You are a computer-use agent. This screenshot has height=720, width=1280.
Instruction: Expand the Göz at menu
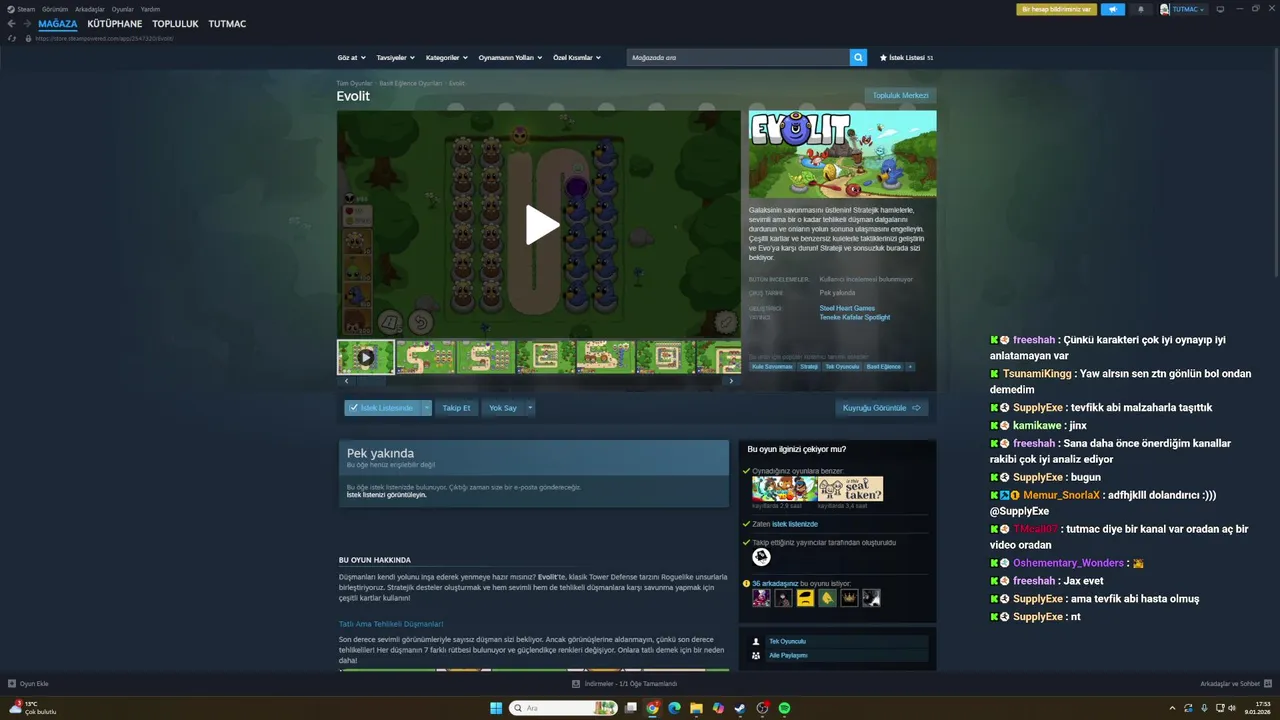tap(352, 58)
